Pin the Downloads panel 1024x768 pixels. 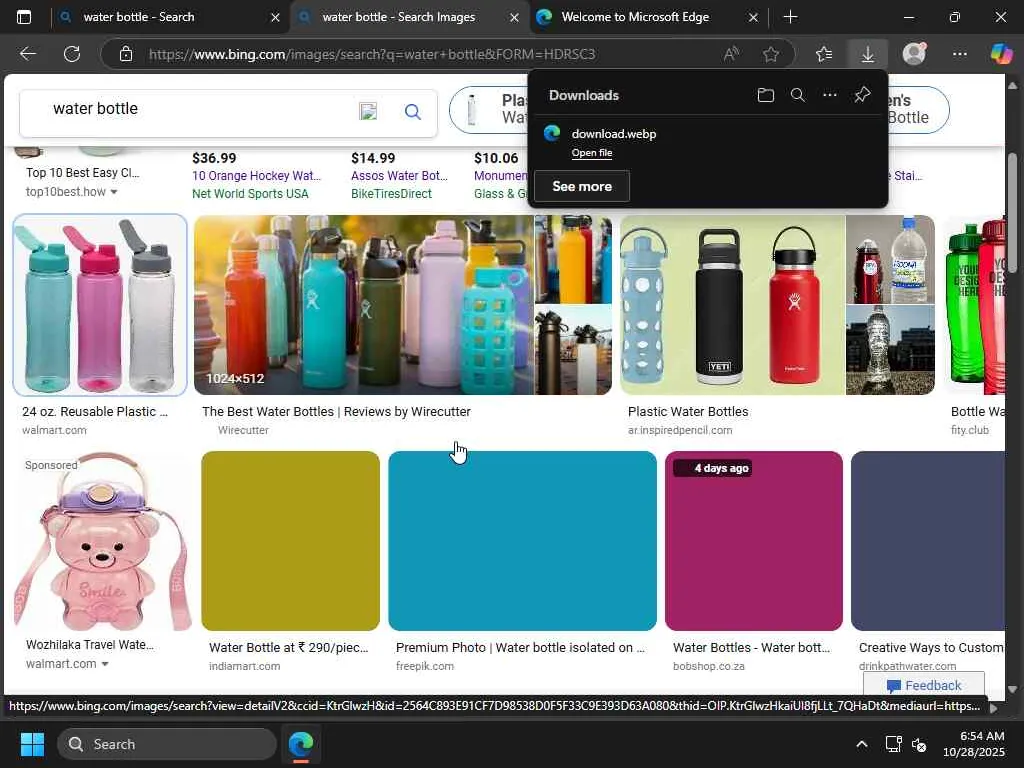[862, 95]
